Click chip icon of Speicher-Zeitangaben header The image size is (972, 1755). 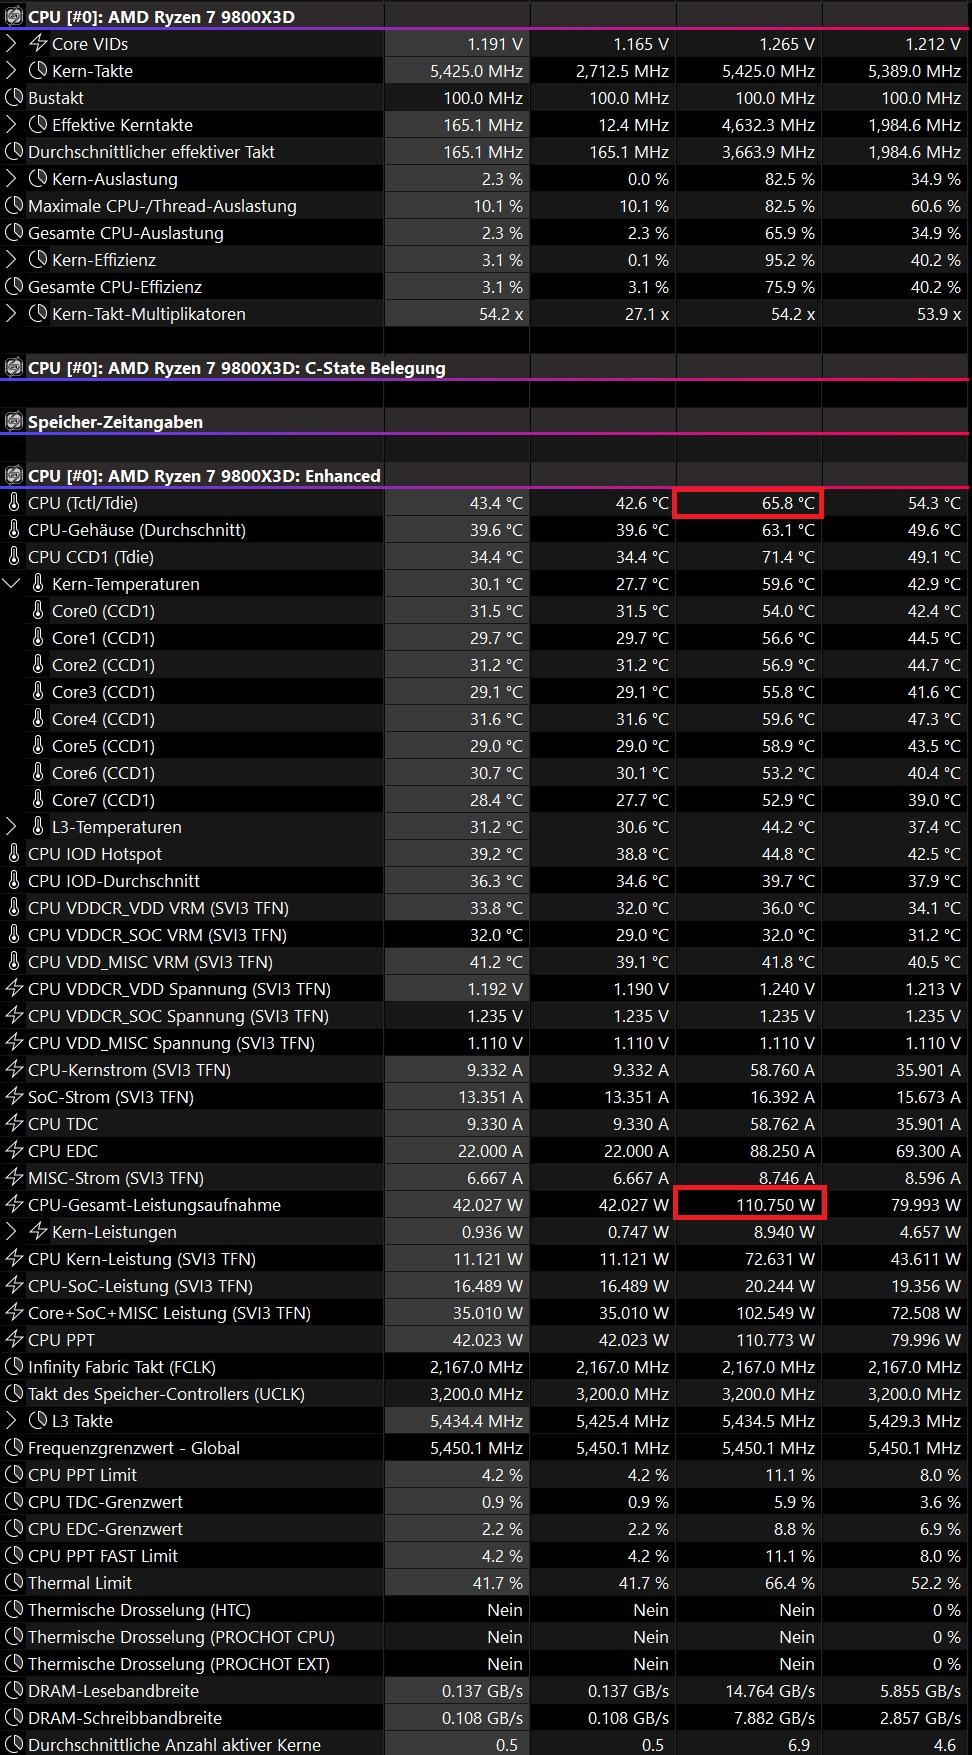pyautogui.click(x=14, y=422)
